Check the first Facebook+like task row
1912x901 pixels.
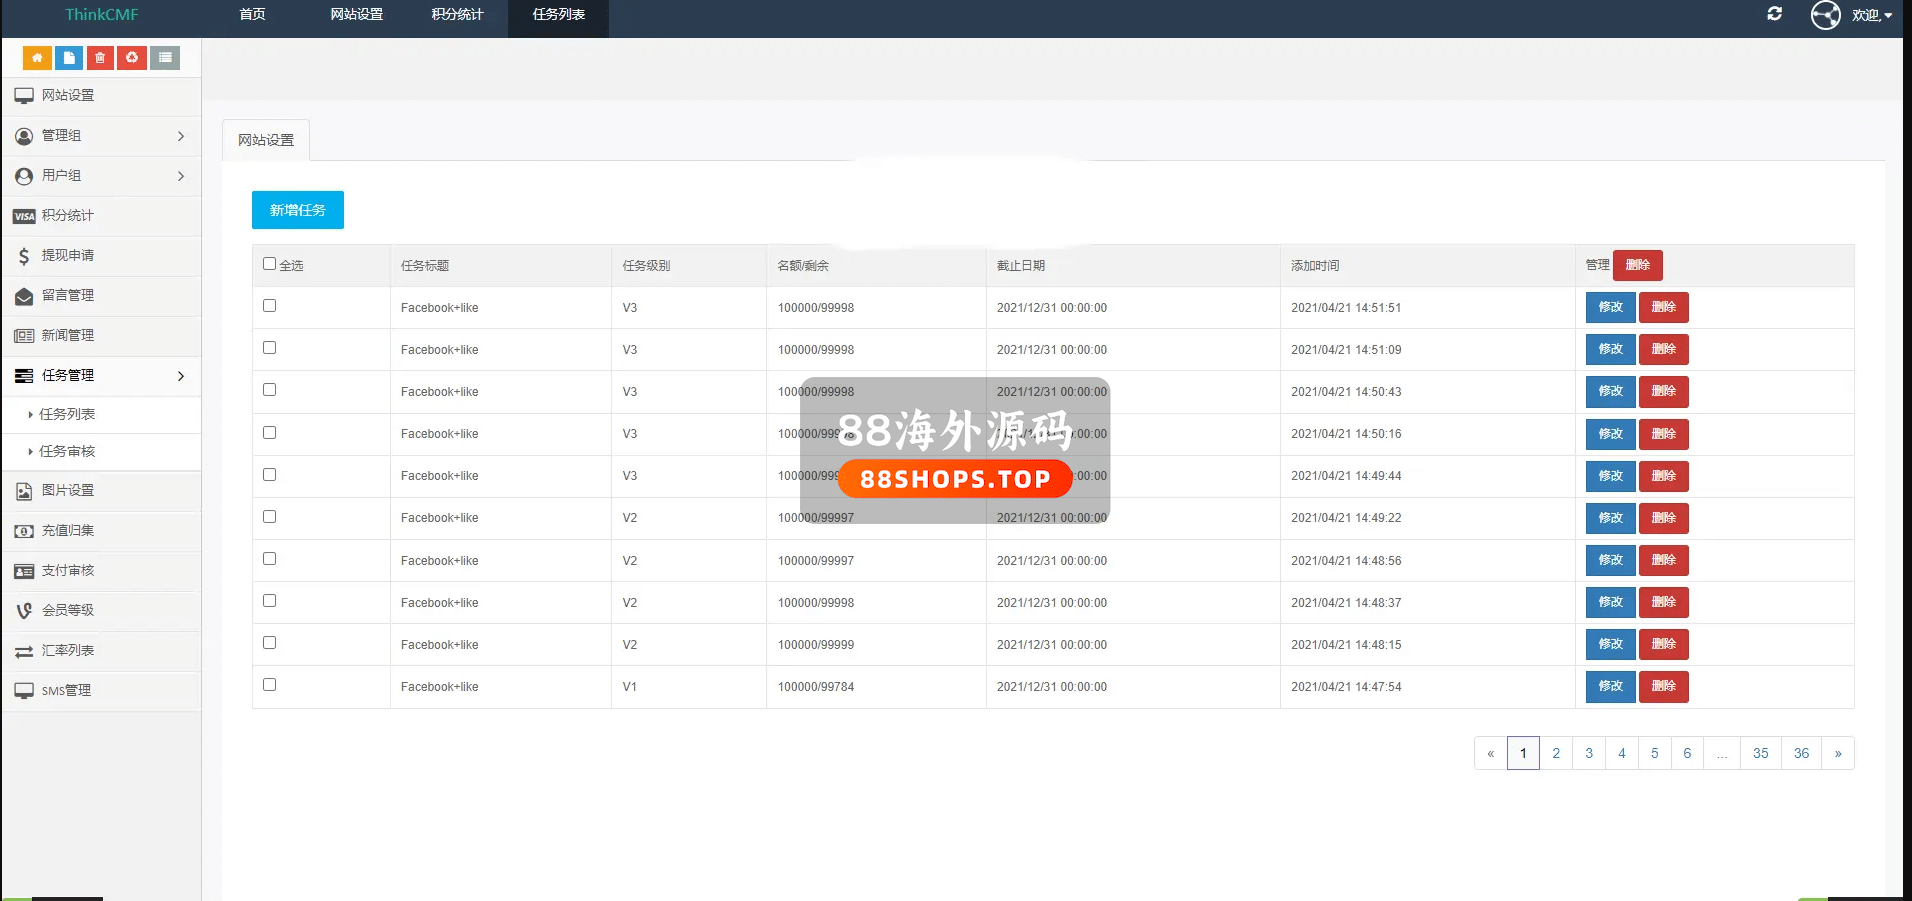[270, 306]
